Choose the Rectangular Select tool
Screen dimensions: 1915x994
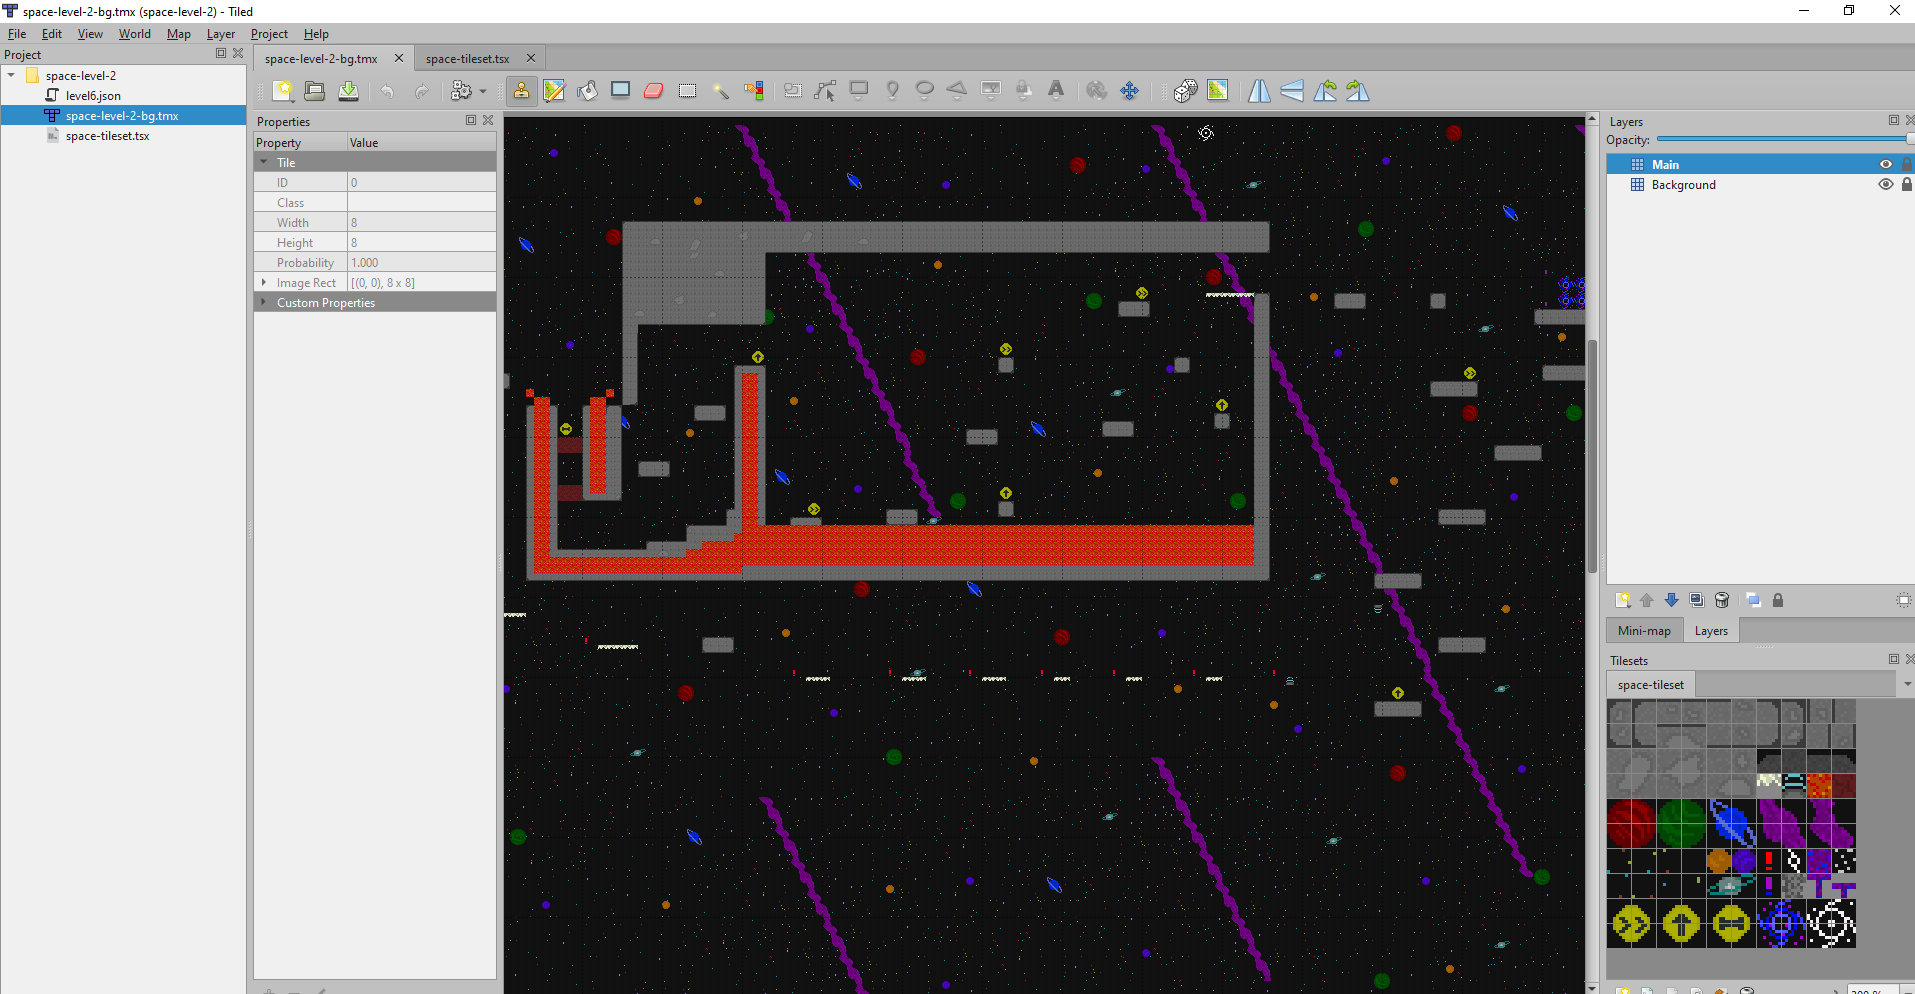click(x=687, y=91)
